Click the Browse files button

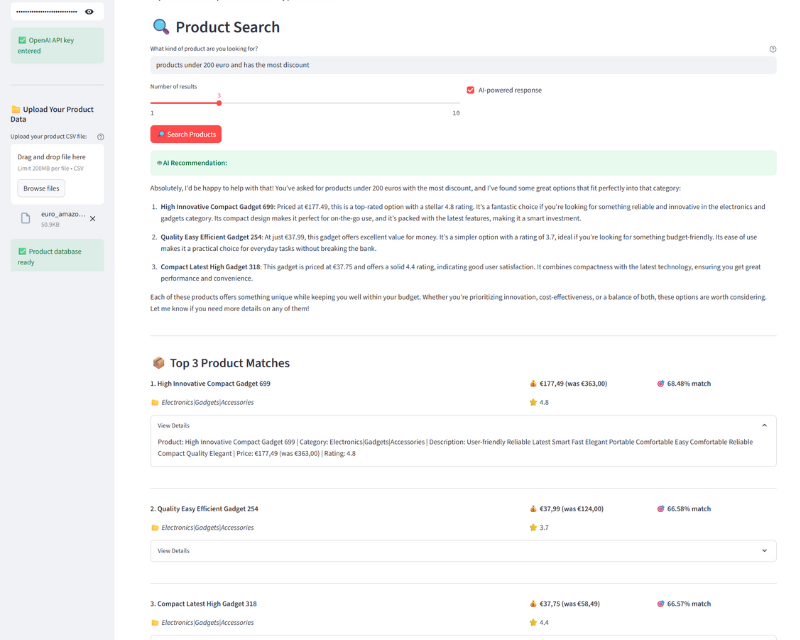41,188
